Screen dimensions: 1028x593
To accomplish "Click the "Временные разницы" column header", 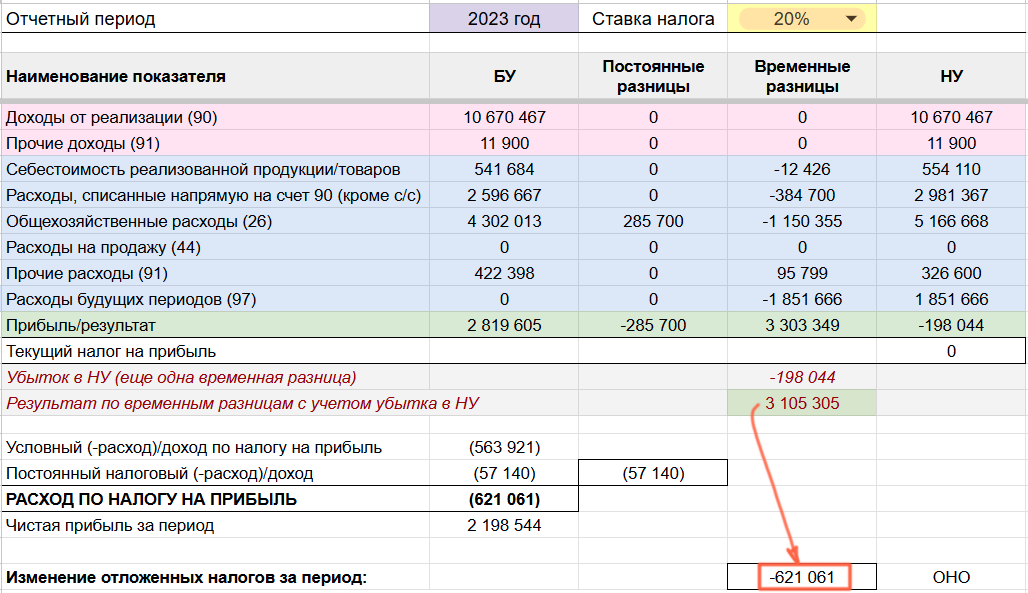I will (802, 76).
